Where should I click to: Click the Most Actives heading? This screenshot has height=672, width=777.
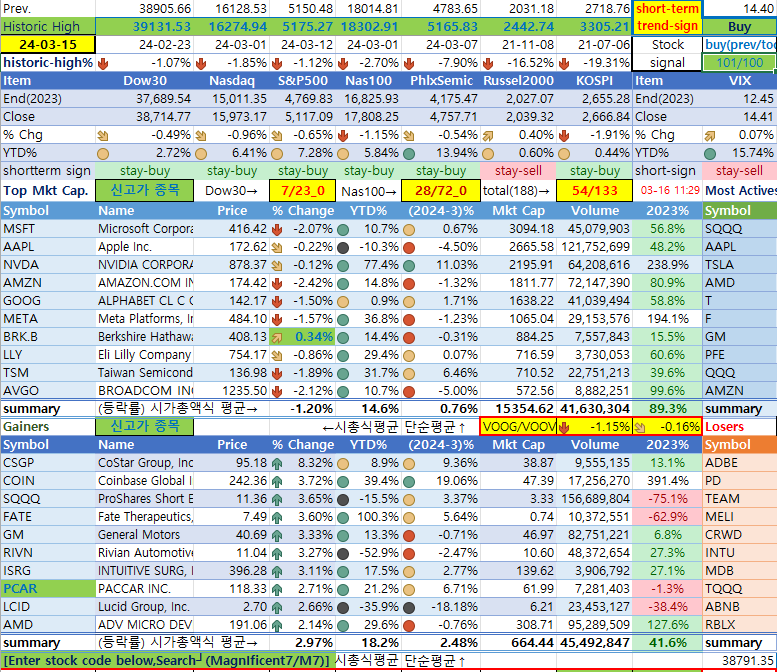(740, 191)
